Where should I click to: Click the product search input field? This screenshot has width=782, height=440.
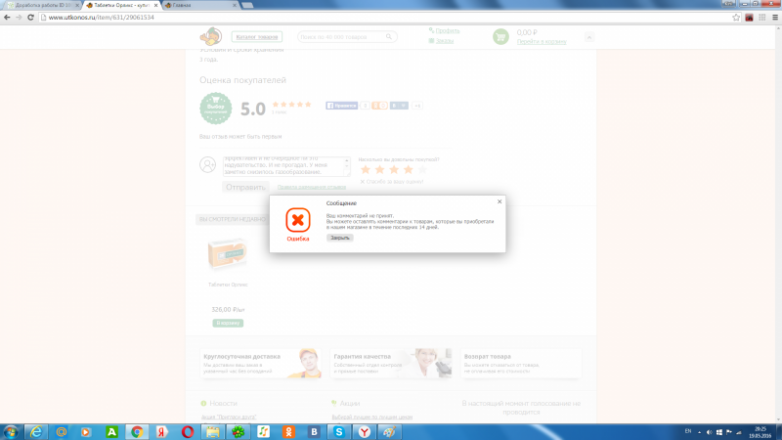click(346, 37)
